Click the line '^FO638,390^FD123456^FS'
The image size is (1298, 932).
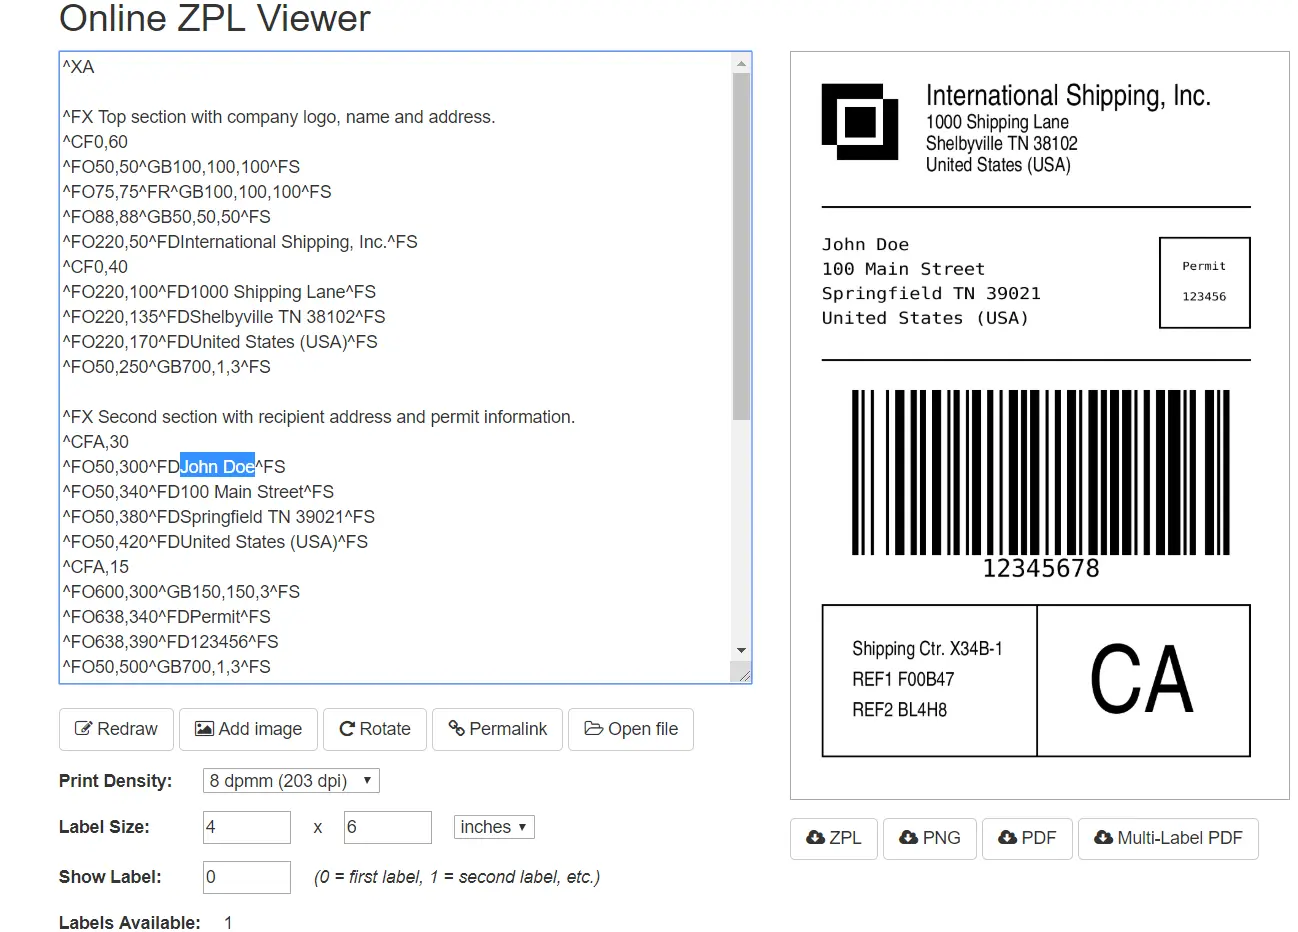coord(170,642)
